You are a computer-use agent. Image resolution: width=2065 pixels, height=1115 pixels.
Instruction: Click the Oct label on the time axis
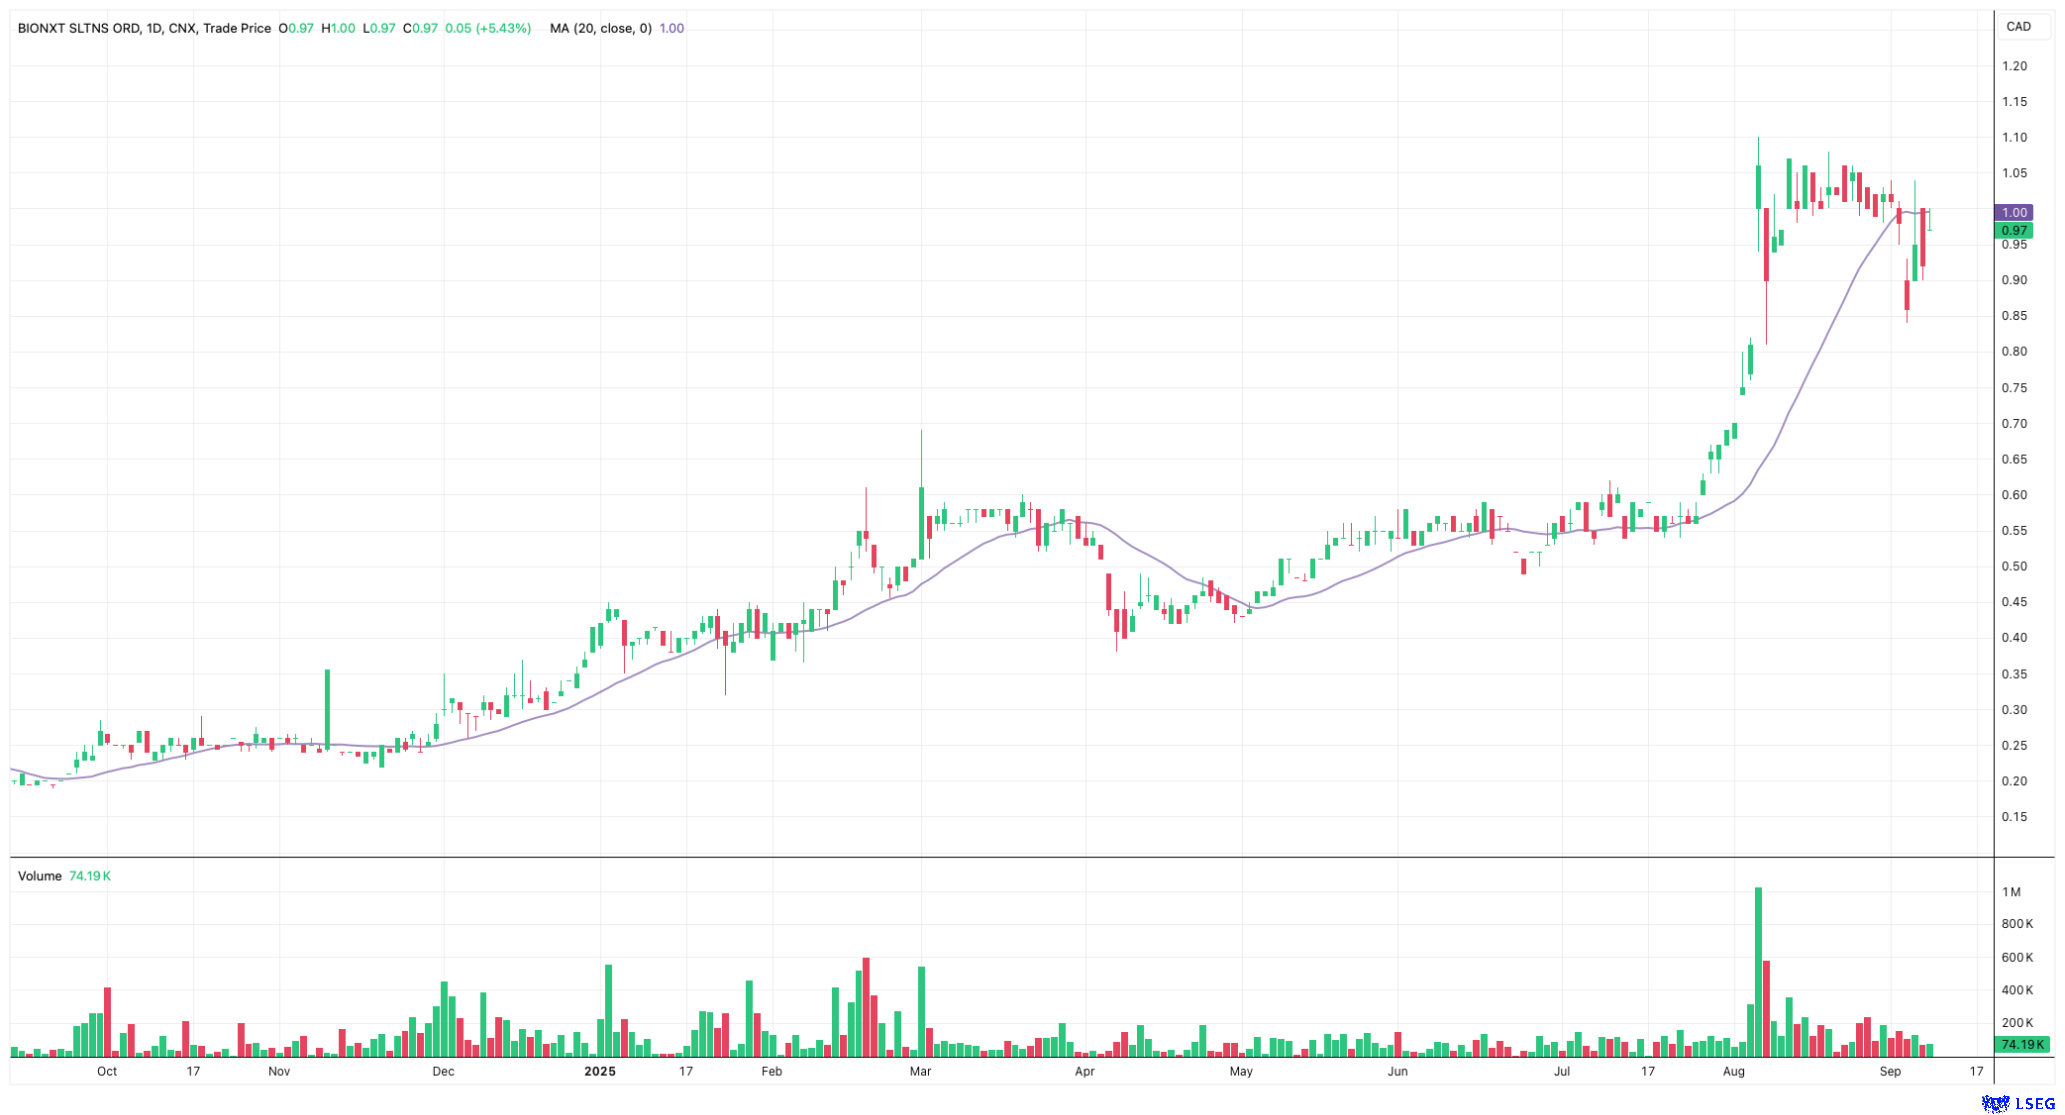point(107,1071)
